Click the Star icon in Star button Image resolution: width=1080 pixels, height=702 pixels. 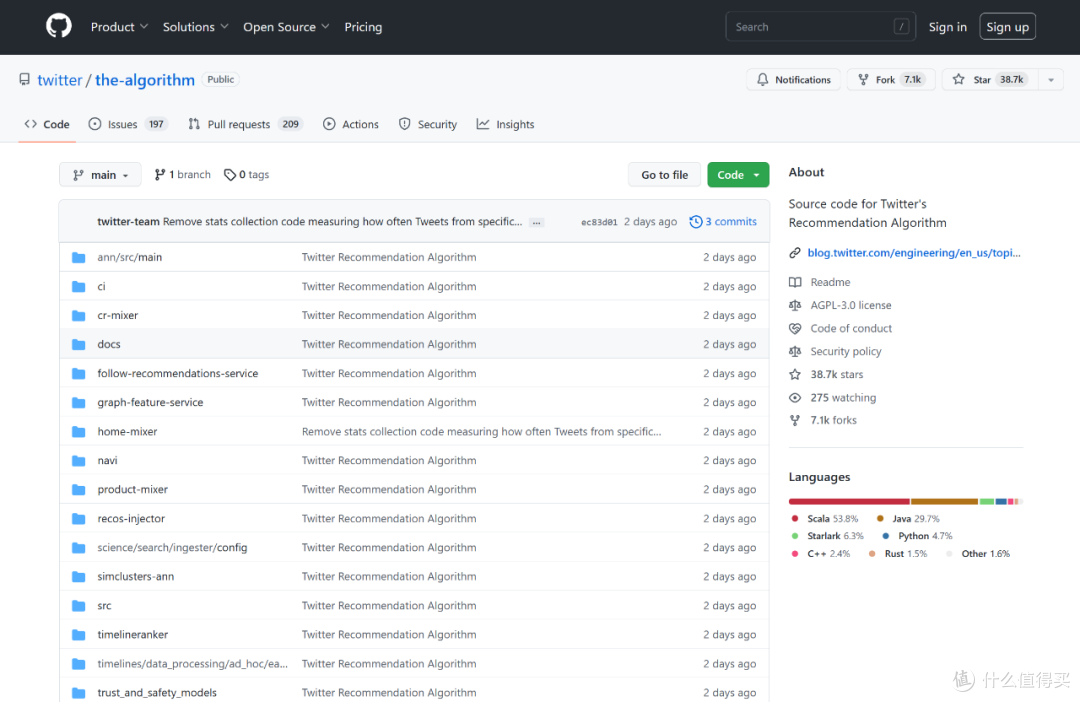point(958,79)
